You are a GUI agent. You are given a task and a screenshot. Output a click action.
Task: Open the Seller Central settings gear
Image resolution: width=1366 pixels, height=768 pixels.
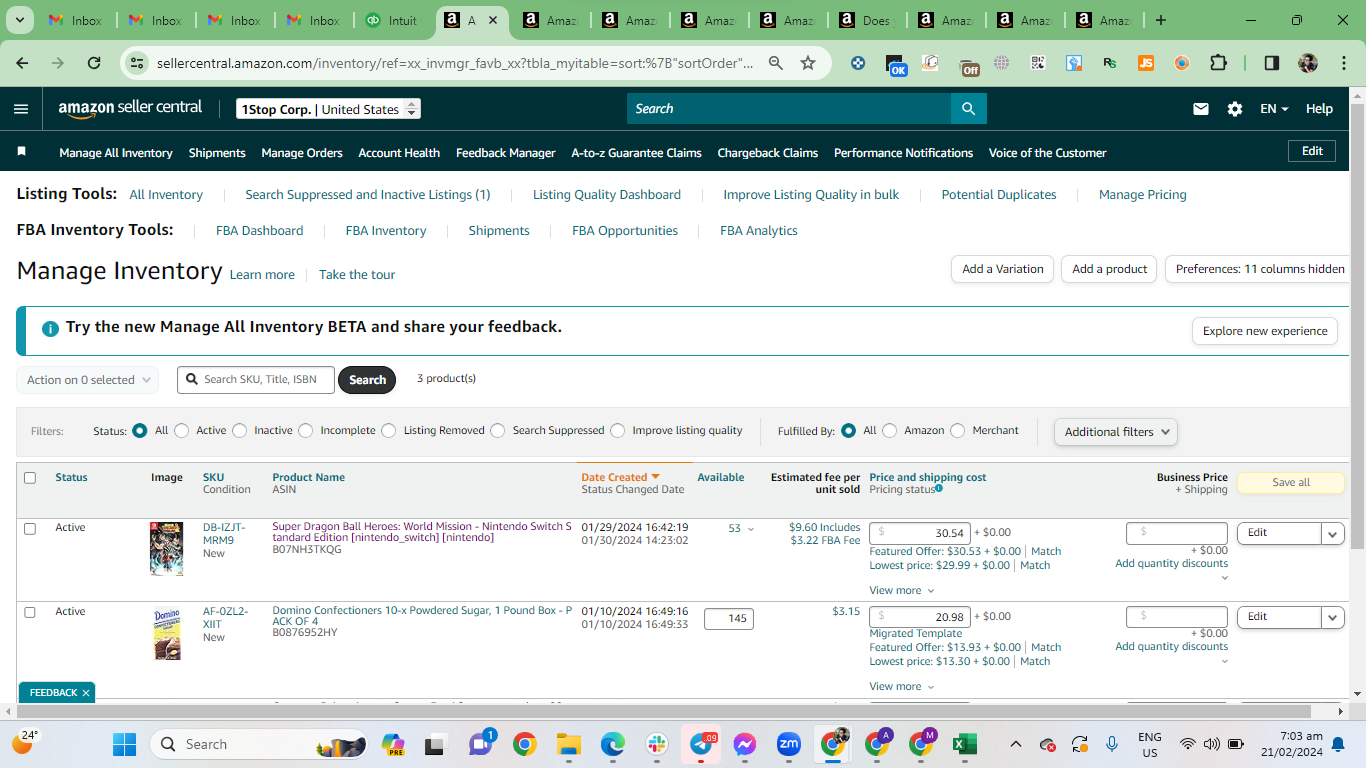click(1235, 109)
